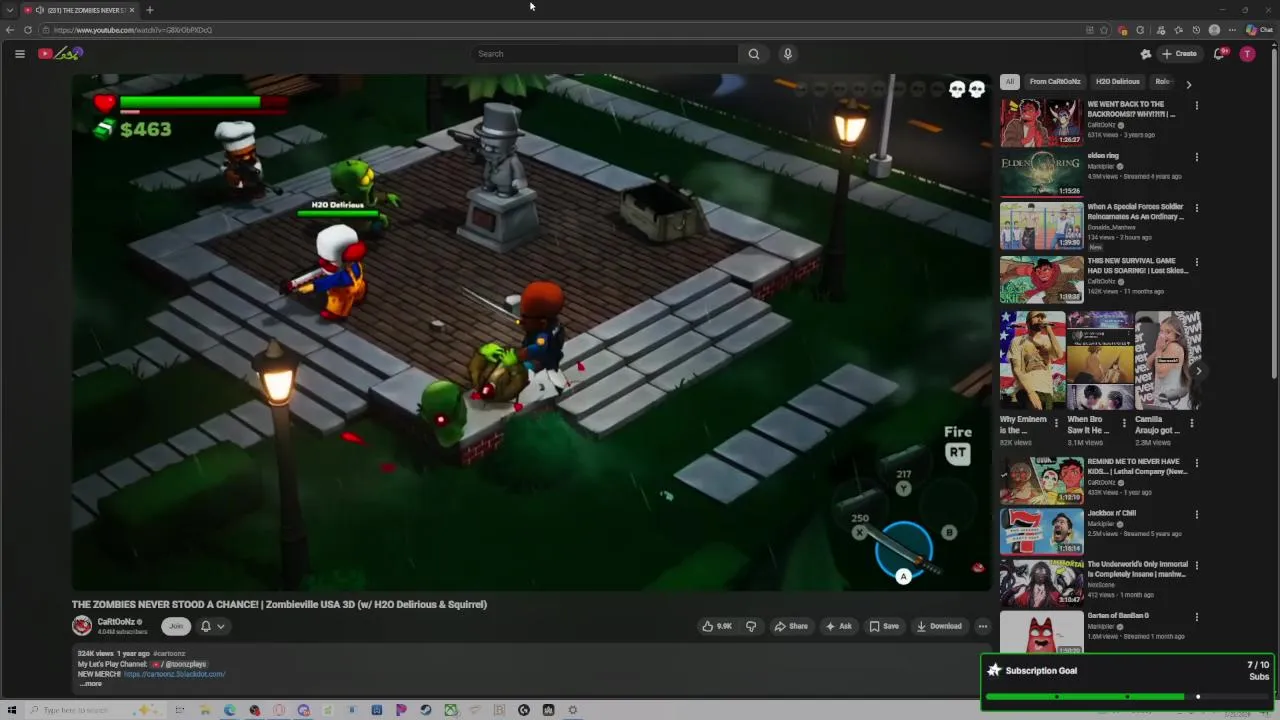Open options for Special Forces Soldier video
The height and width of the screenshot is (720, 1280).
click(x=1196, y=208)
